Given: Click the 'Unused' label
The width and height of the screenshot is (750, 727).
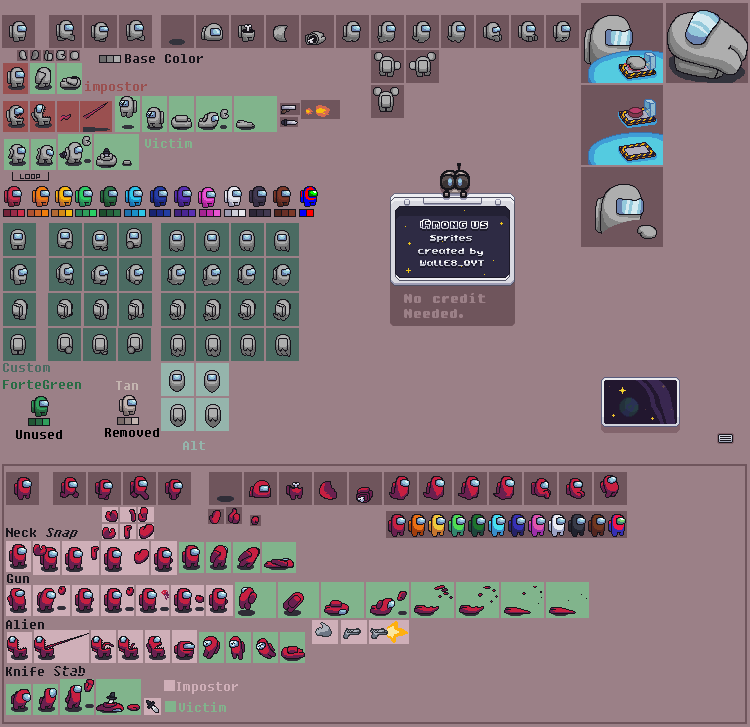Looking at the screenshot, I should (39, 435).
